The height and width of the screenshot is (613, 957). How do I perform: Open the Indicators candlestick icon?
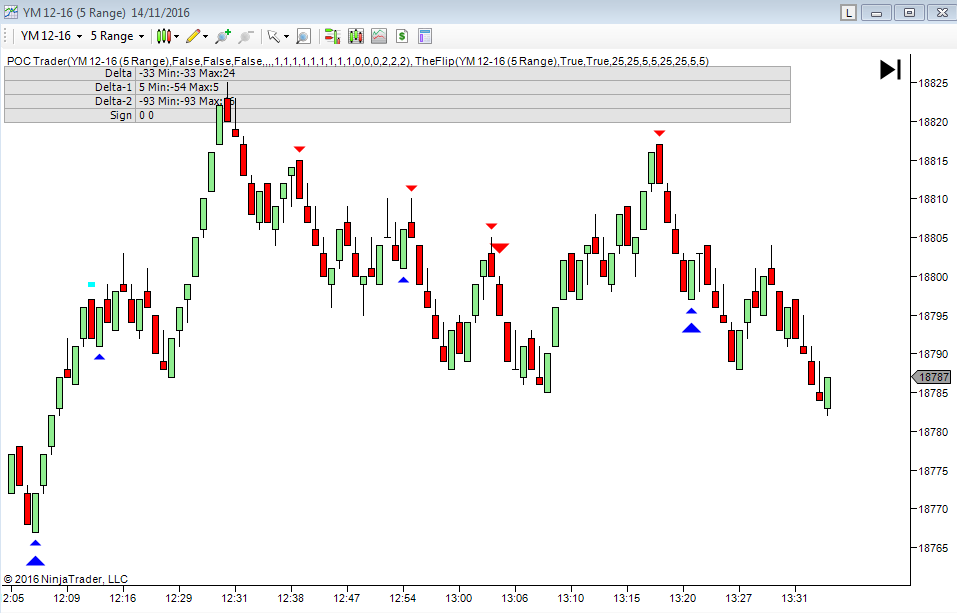[355, 36]
